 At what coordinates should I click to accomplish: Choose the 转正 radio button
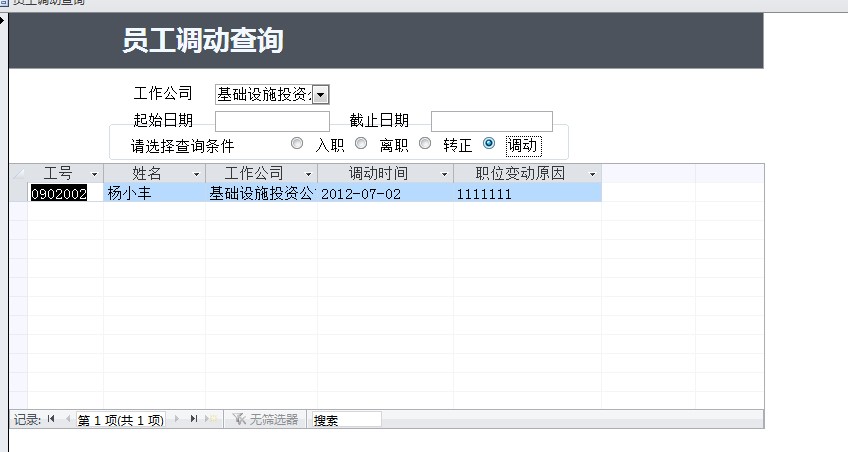[x=425, y=143]
